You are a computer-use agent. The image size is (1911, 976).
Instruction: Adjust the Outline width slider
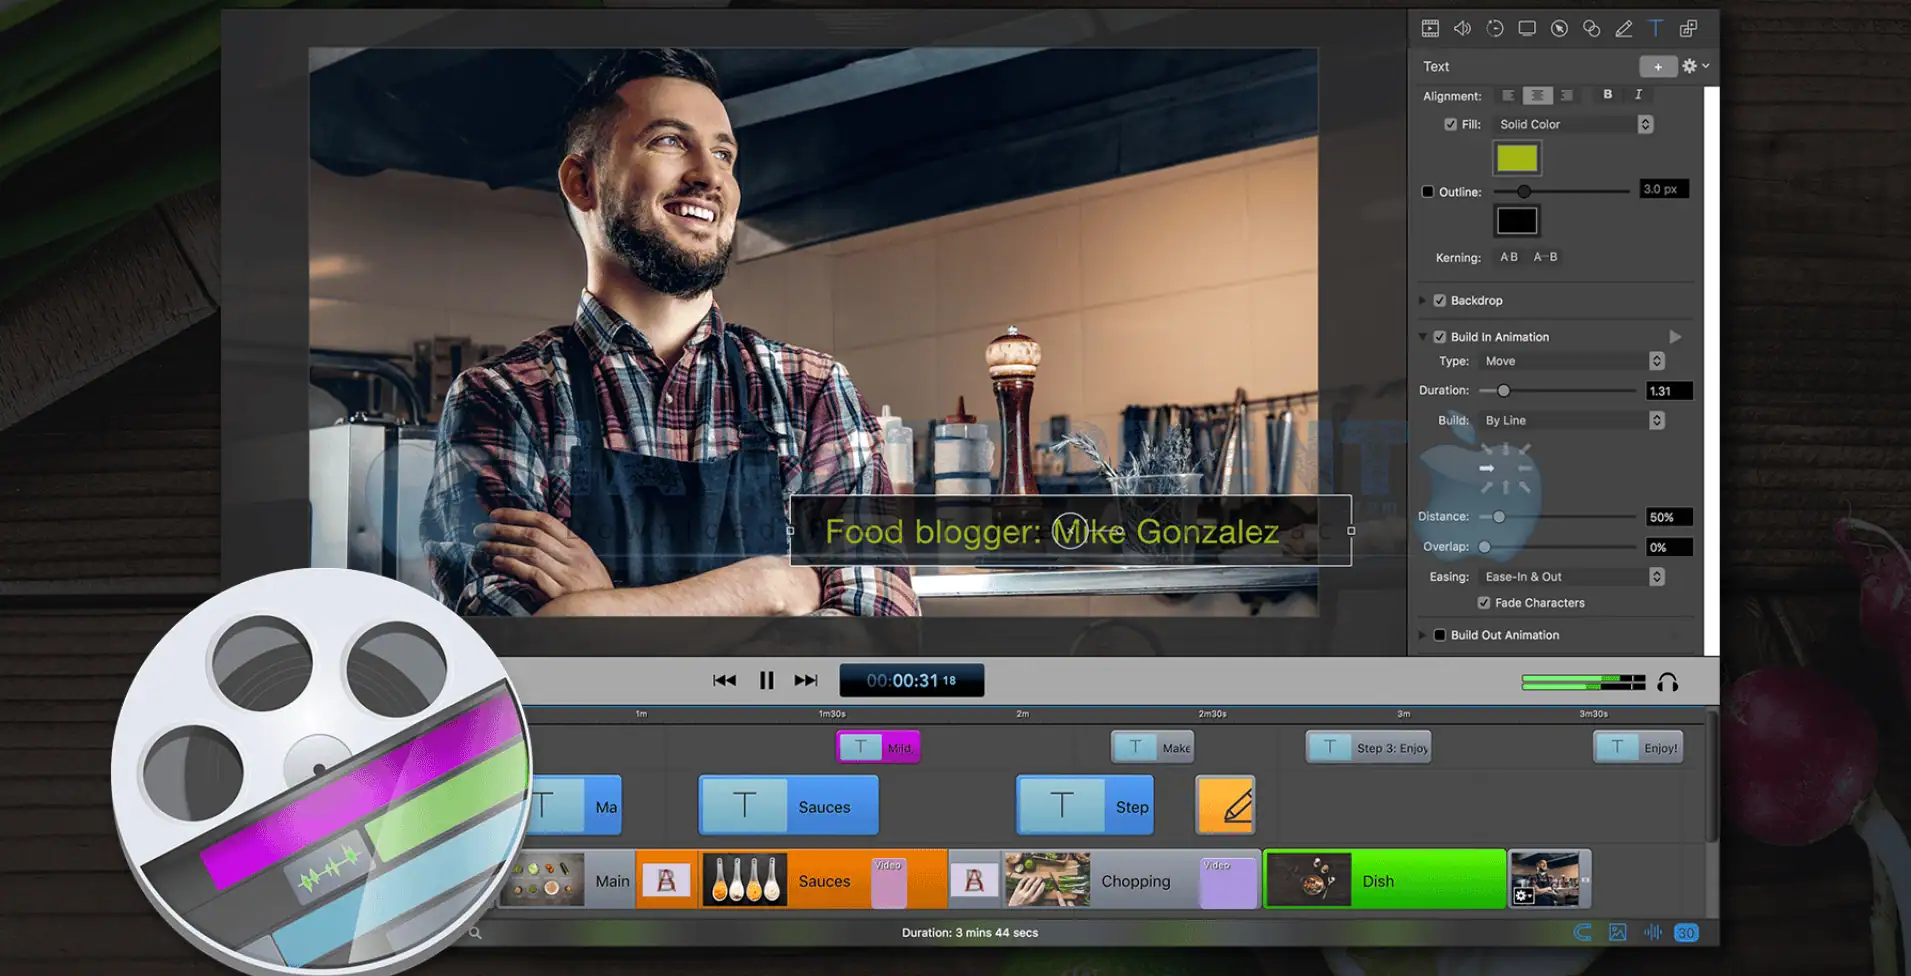(1523, 191)
